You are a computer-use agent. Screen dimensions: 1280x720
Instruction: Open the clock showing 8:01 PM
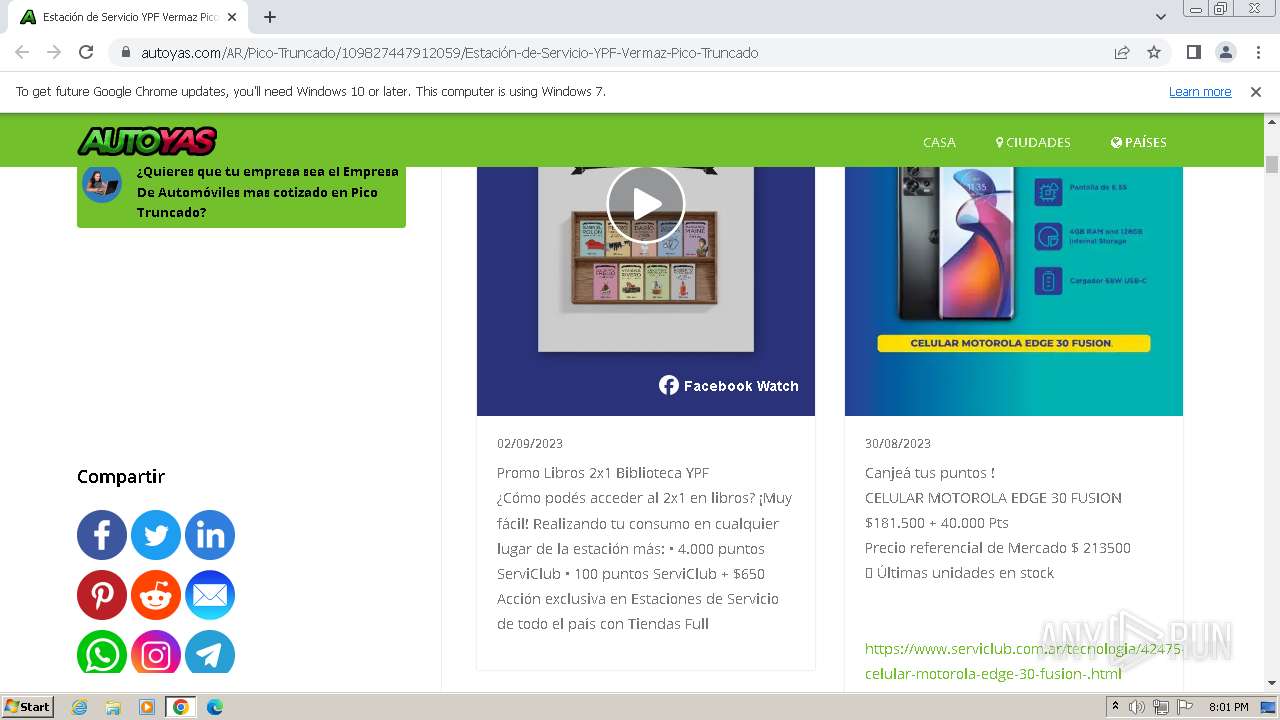[1228, 707]
